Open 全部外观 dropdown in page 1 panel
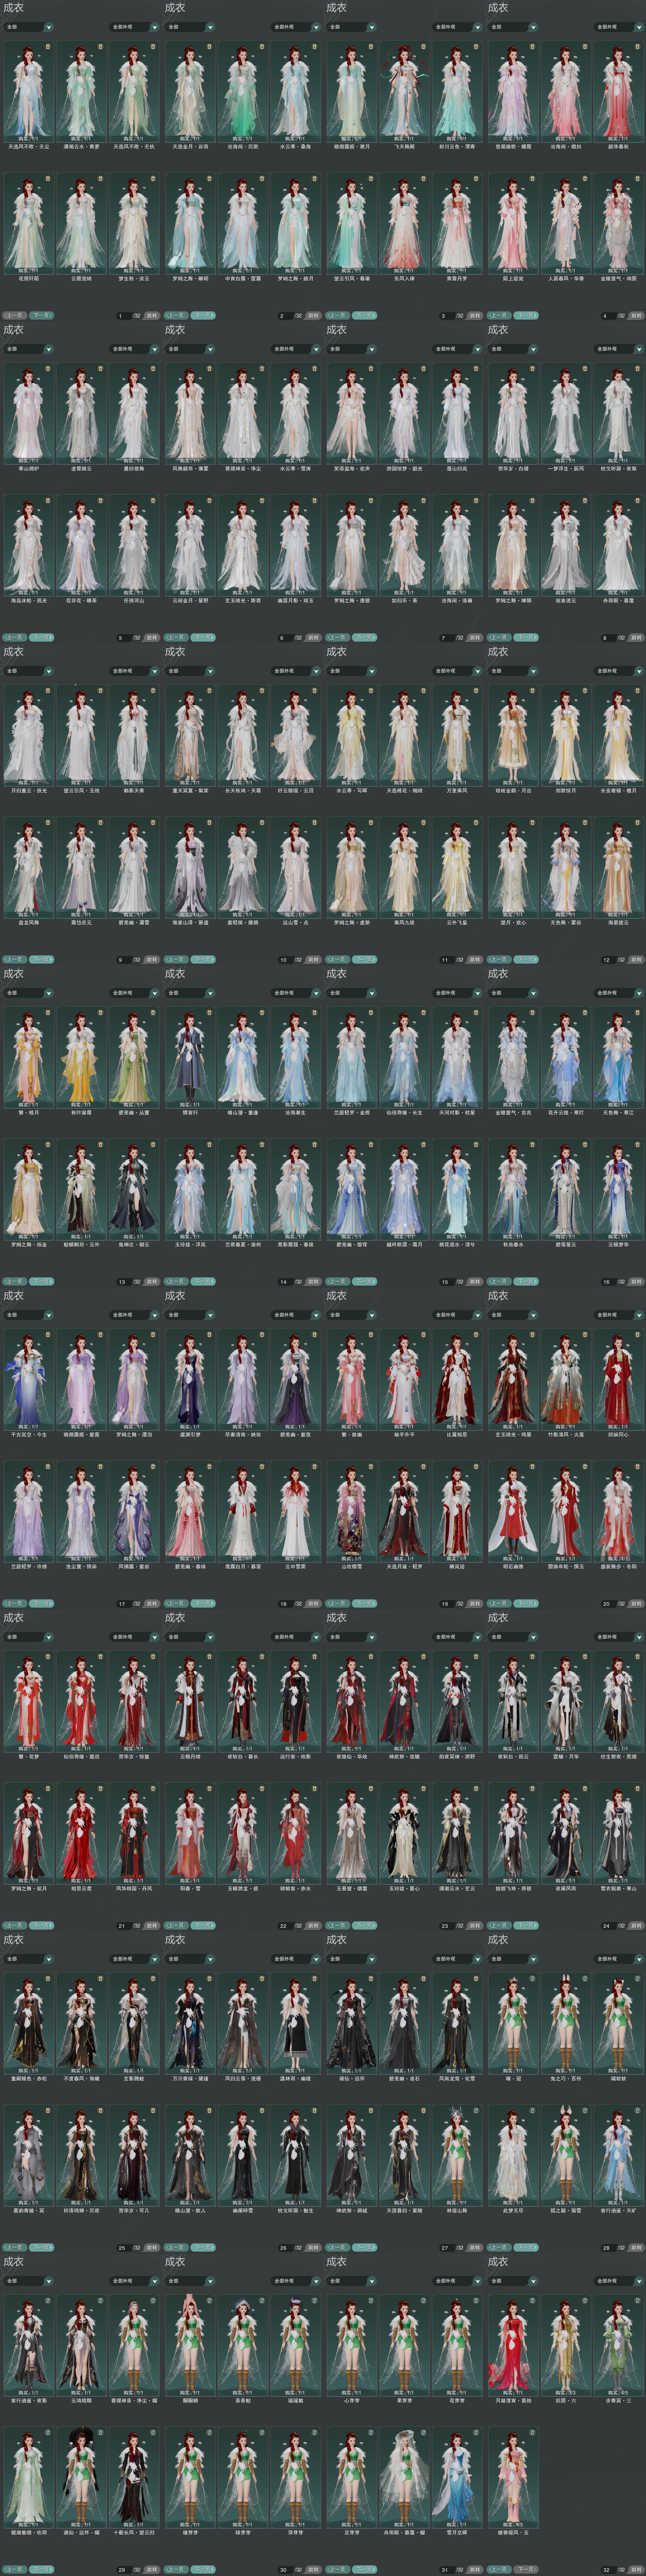The image size is (646, 2576). click(x=134, y=27)
